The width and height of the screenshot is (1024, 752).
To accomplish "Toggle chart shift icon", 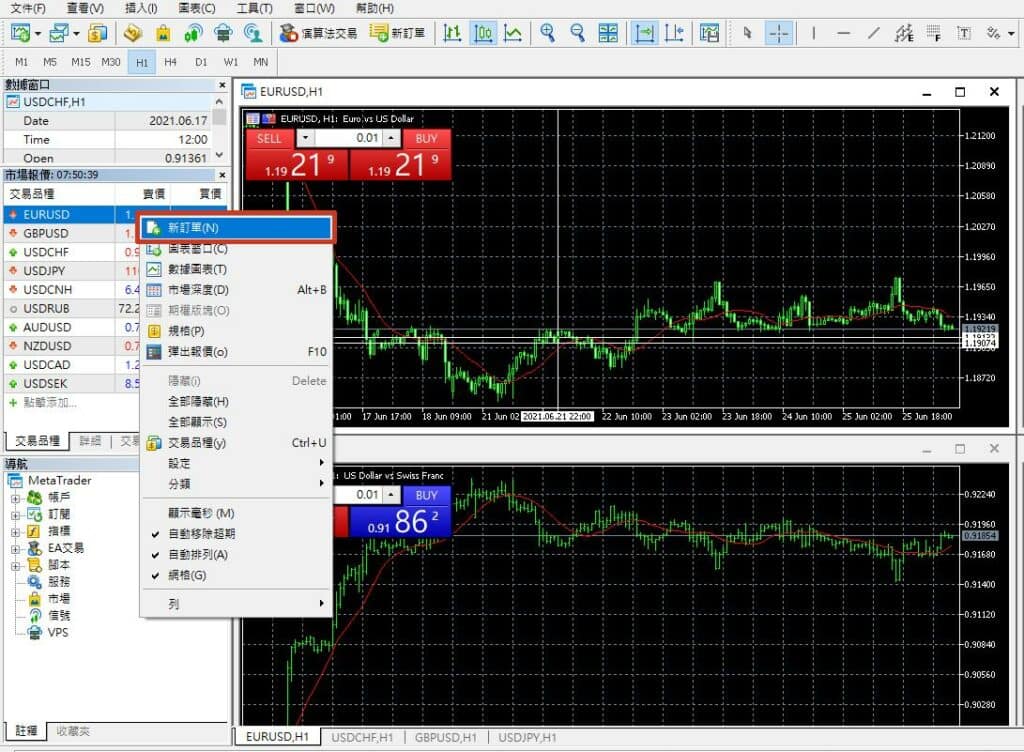I will 674,33.
